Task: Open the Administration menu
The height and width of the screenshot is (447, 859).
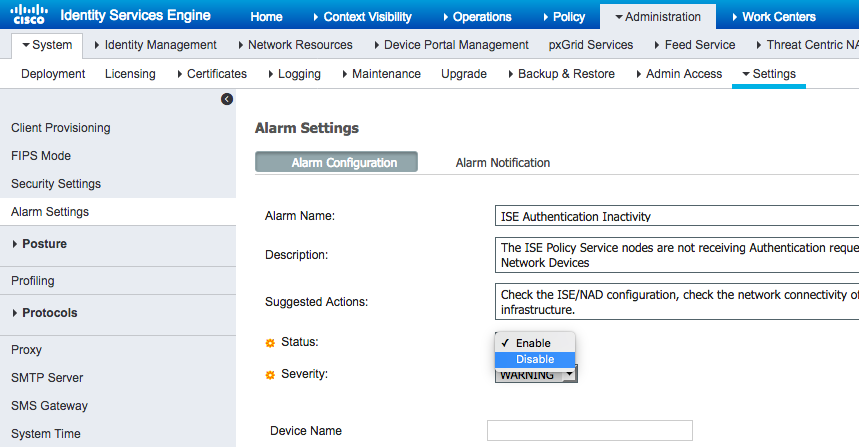Action: click(x=657, y=17)
